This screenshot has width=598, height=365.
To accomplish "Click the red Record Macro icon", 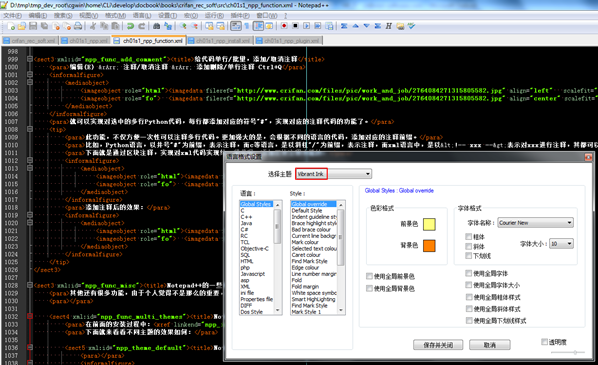I will click(x=284, y=26).
